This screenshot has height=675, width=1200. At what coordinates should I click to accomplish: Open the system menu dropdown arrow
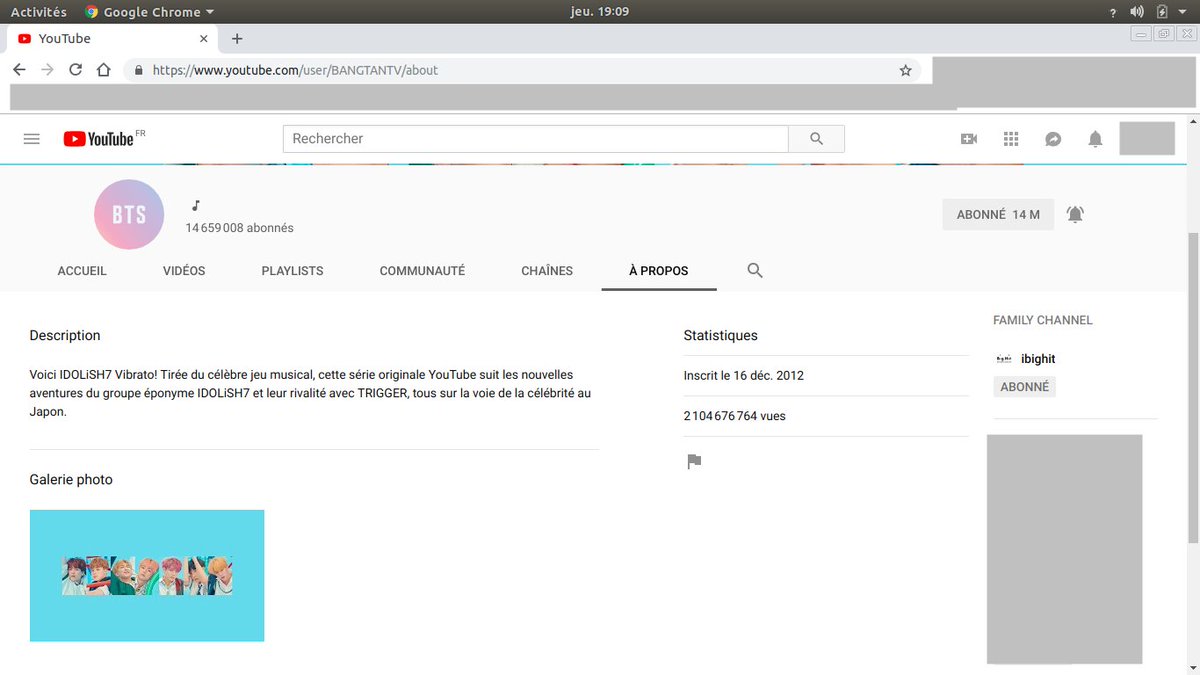(1185, 12)
